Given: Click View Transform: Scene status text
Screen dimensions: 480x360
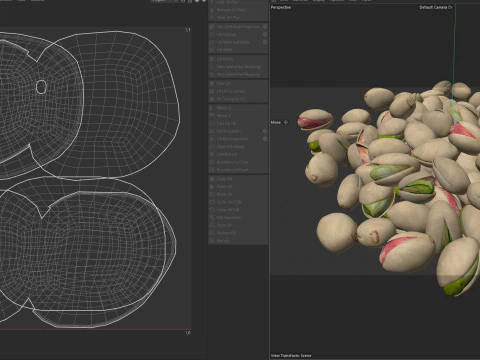Looking at the screenshot, I should 291,355.
